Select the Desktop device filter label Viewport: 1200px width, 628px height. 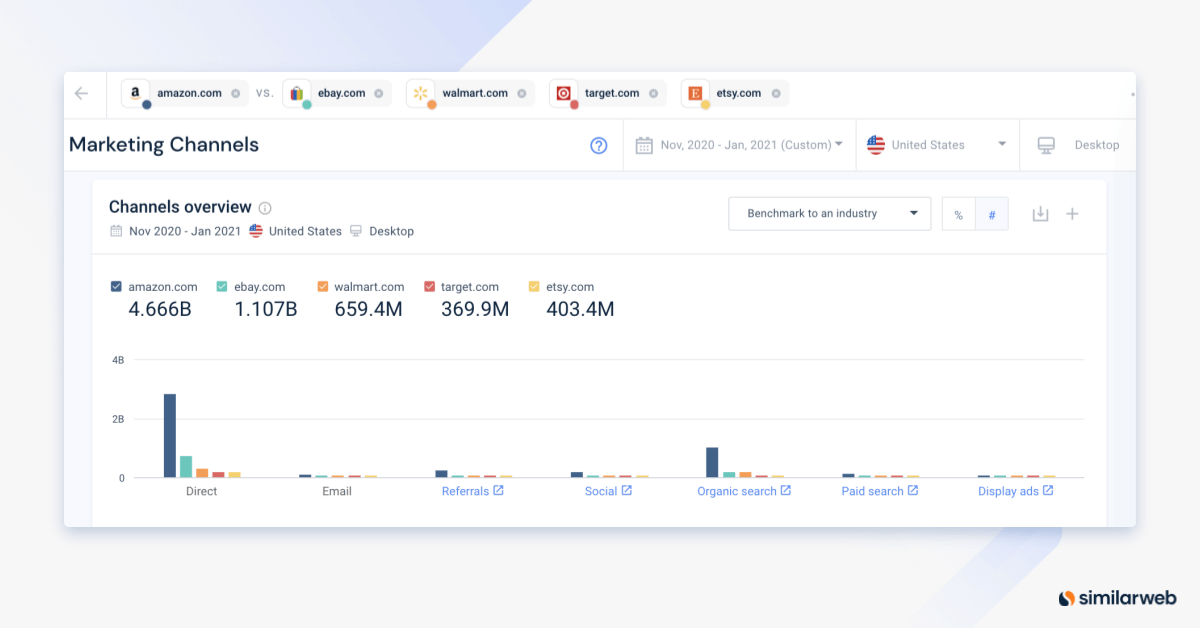(x=1097, y=145)
